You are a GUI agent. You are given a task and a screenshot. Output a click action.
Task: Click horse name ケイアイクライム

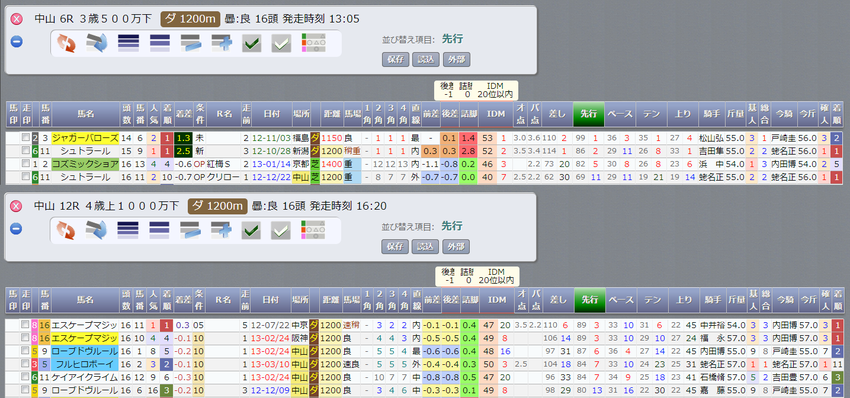coord(86,377)
